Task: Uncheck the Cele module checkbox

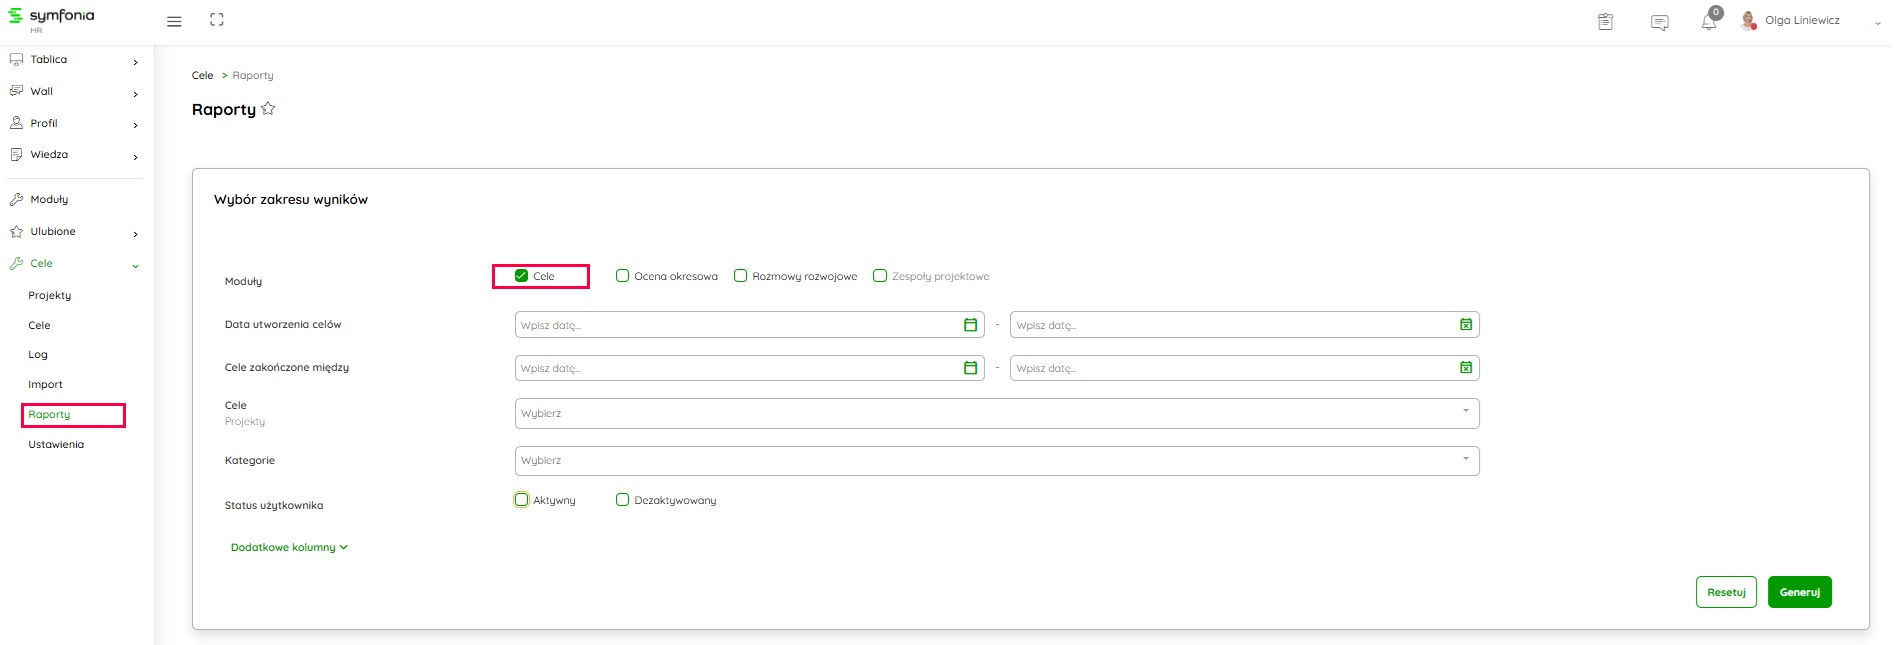Action: (521, 276)
